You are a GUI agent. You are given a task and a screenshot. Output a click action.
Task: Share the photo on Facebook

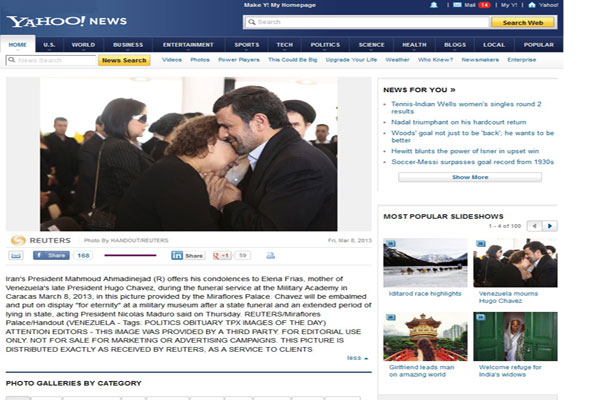[x=54, y=255]
